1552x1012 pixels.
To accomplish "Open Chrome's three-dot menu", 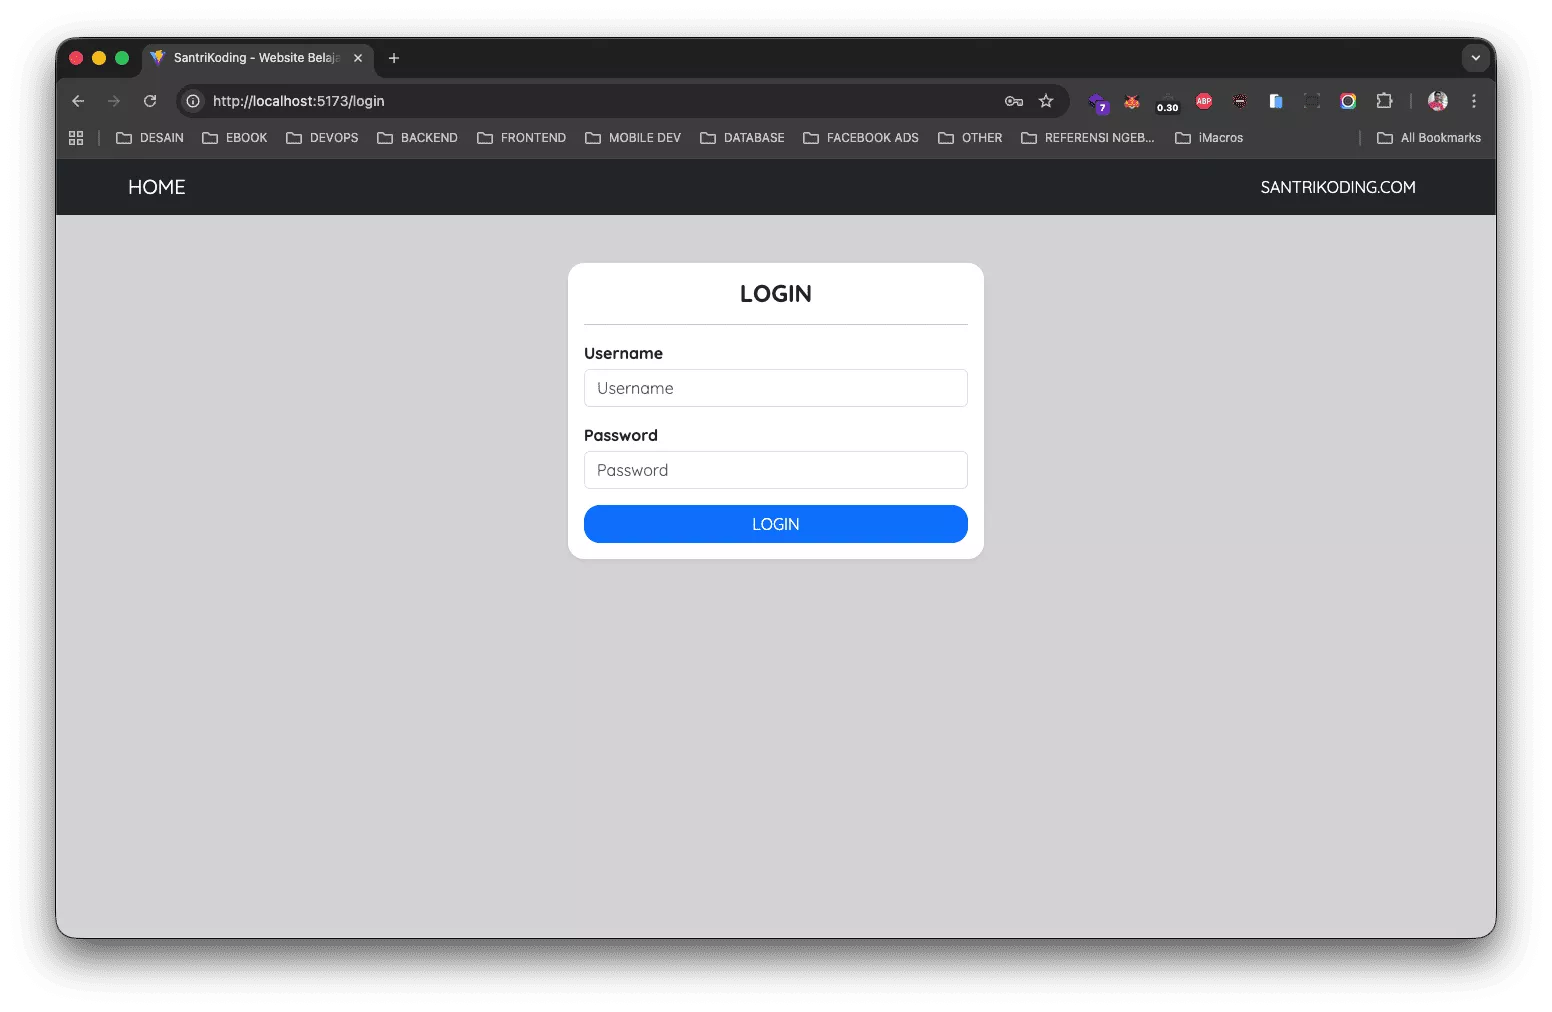I will pyautogui.click(x=1474, y=101).
